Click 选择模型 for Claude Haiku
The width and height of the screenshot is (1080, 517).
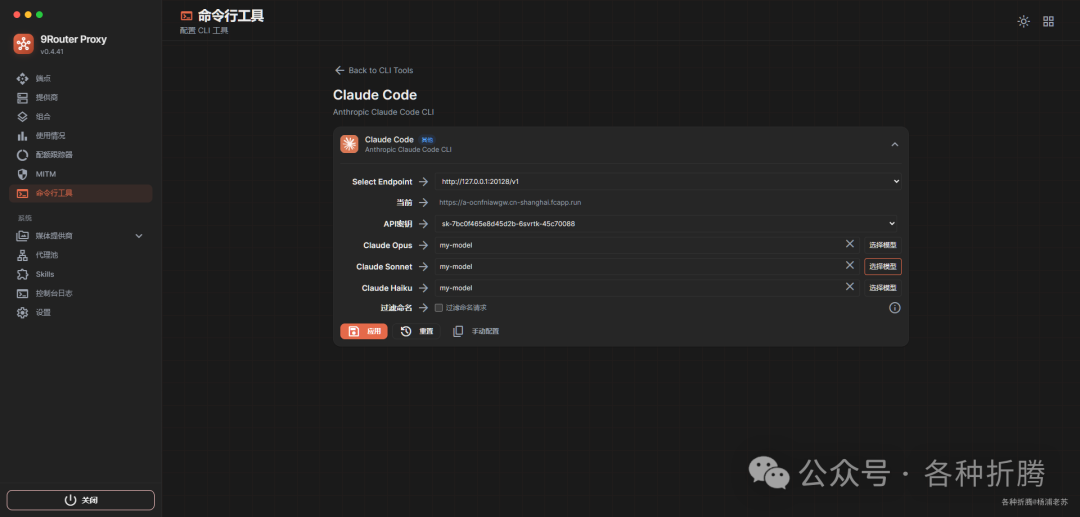click(883, 288)
